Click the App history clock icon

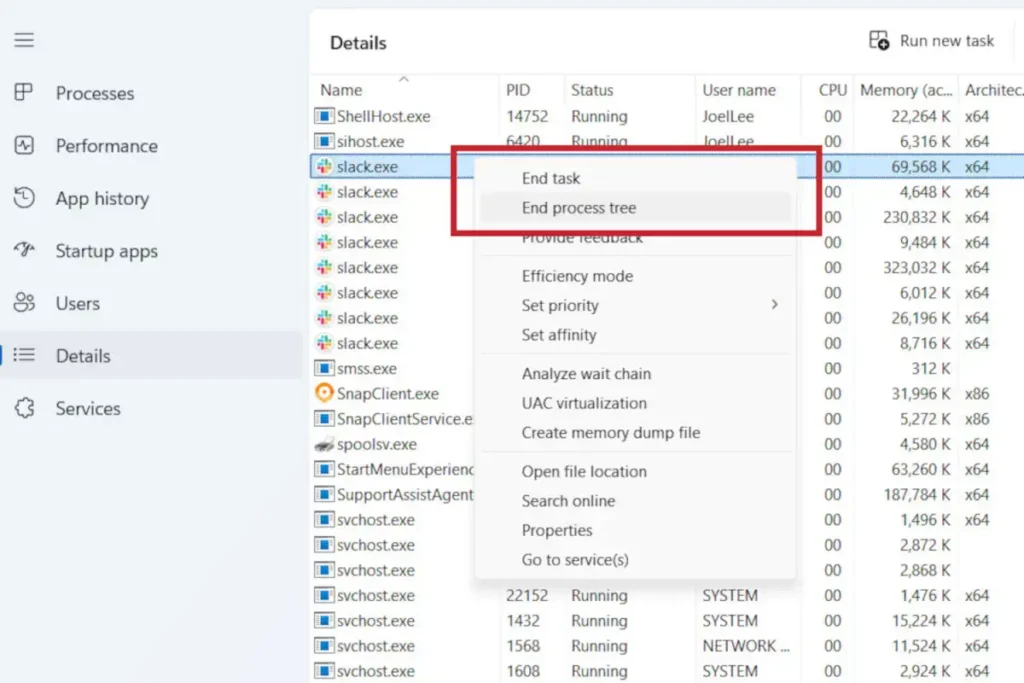click(24, 198)
